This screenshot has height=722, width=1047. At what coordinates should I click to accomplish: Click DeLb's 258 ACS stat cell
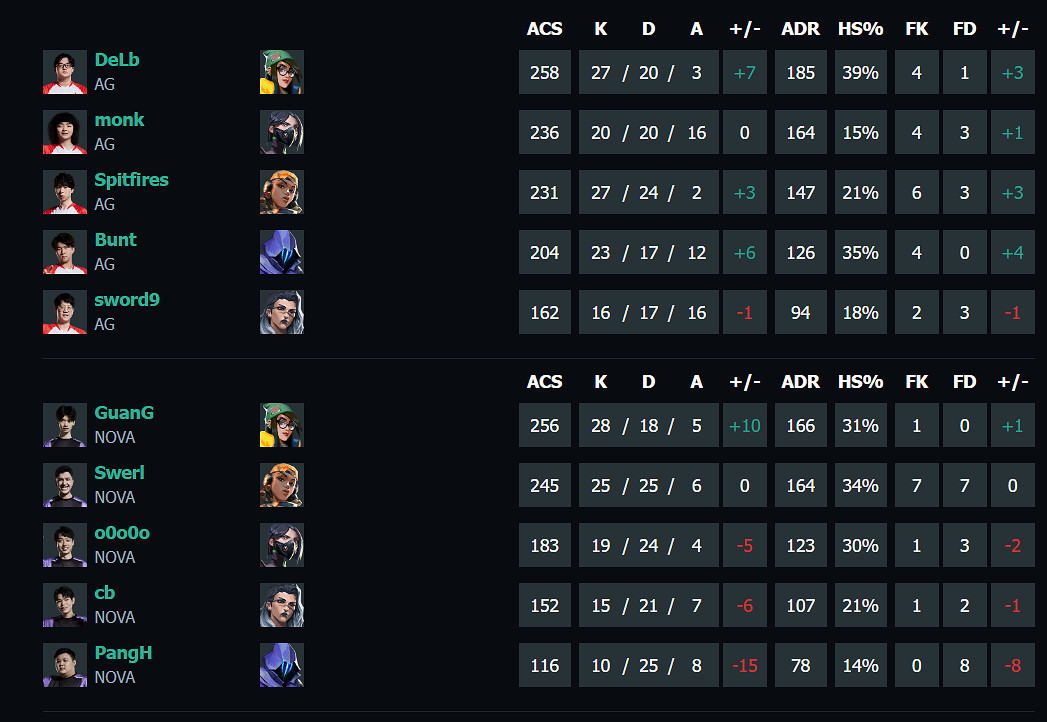pos(545,73)
